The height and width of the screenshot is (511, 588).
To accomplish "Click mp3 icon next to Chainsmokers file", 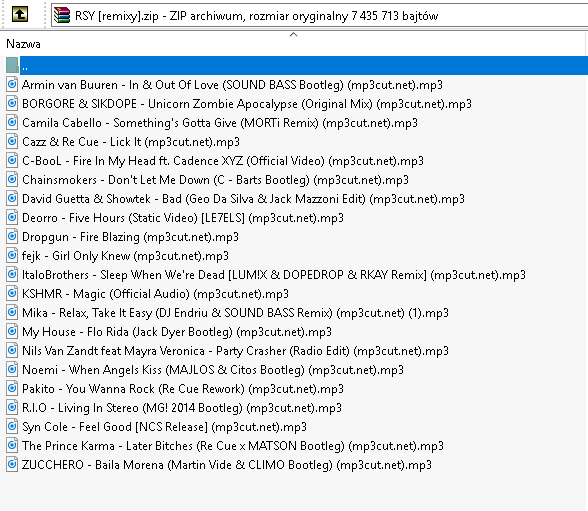I will 12,180.
